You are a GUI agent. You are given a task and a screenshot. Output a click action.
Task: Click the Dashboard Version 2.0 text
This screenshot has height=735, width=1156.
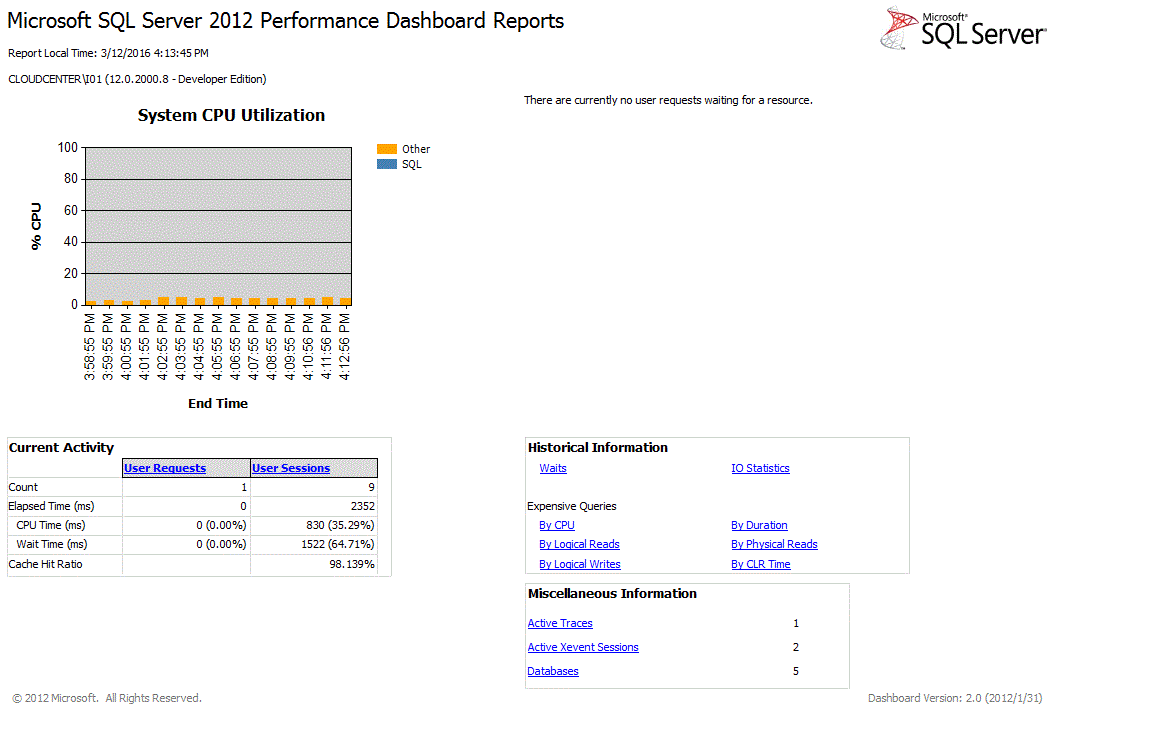955,698
